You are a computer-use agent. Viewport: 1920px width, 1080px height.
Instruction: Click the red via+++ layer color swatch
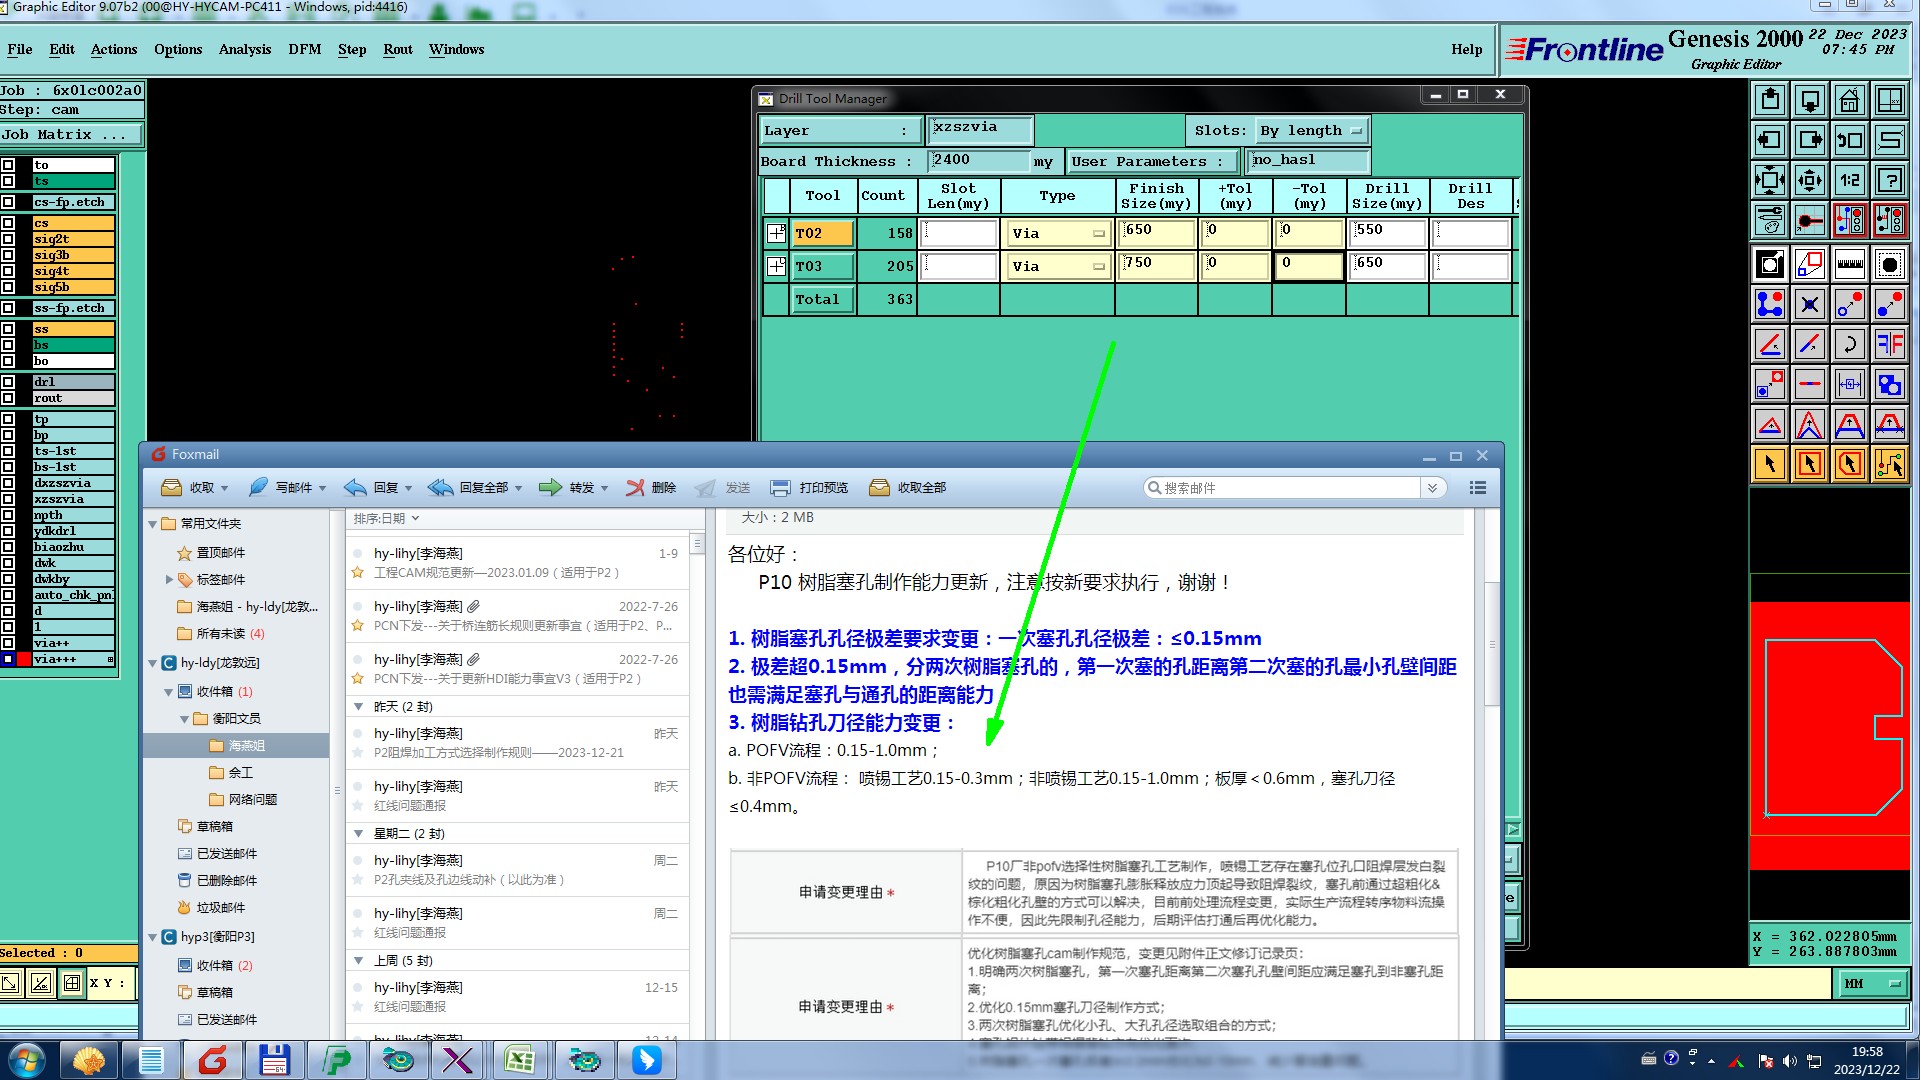click(24, 659)
